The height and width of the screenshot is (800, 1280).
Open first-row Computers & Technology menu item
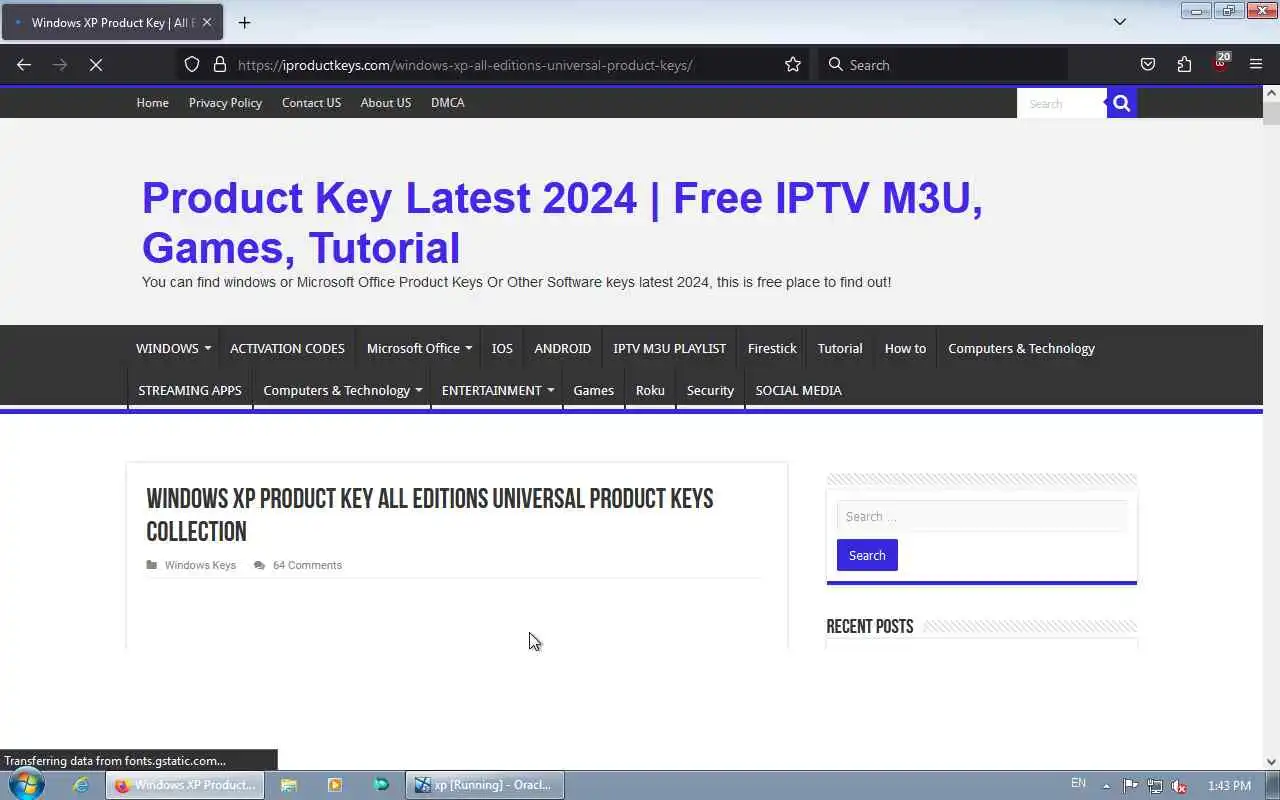[1021, 348]
